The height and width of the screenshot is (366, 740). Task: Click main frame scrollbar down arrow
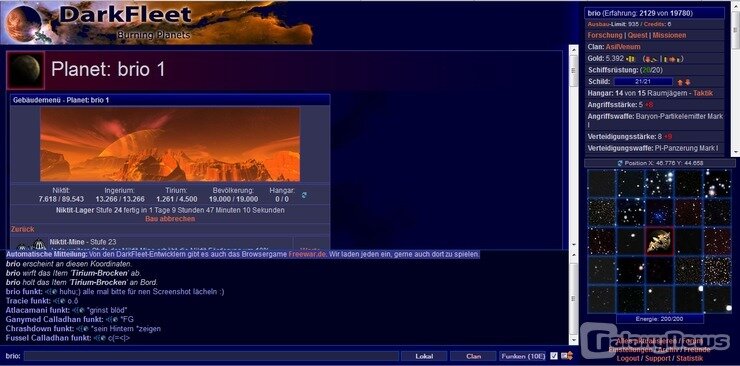(x=573, y=244)
